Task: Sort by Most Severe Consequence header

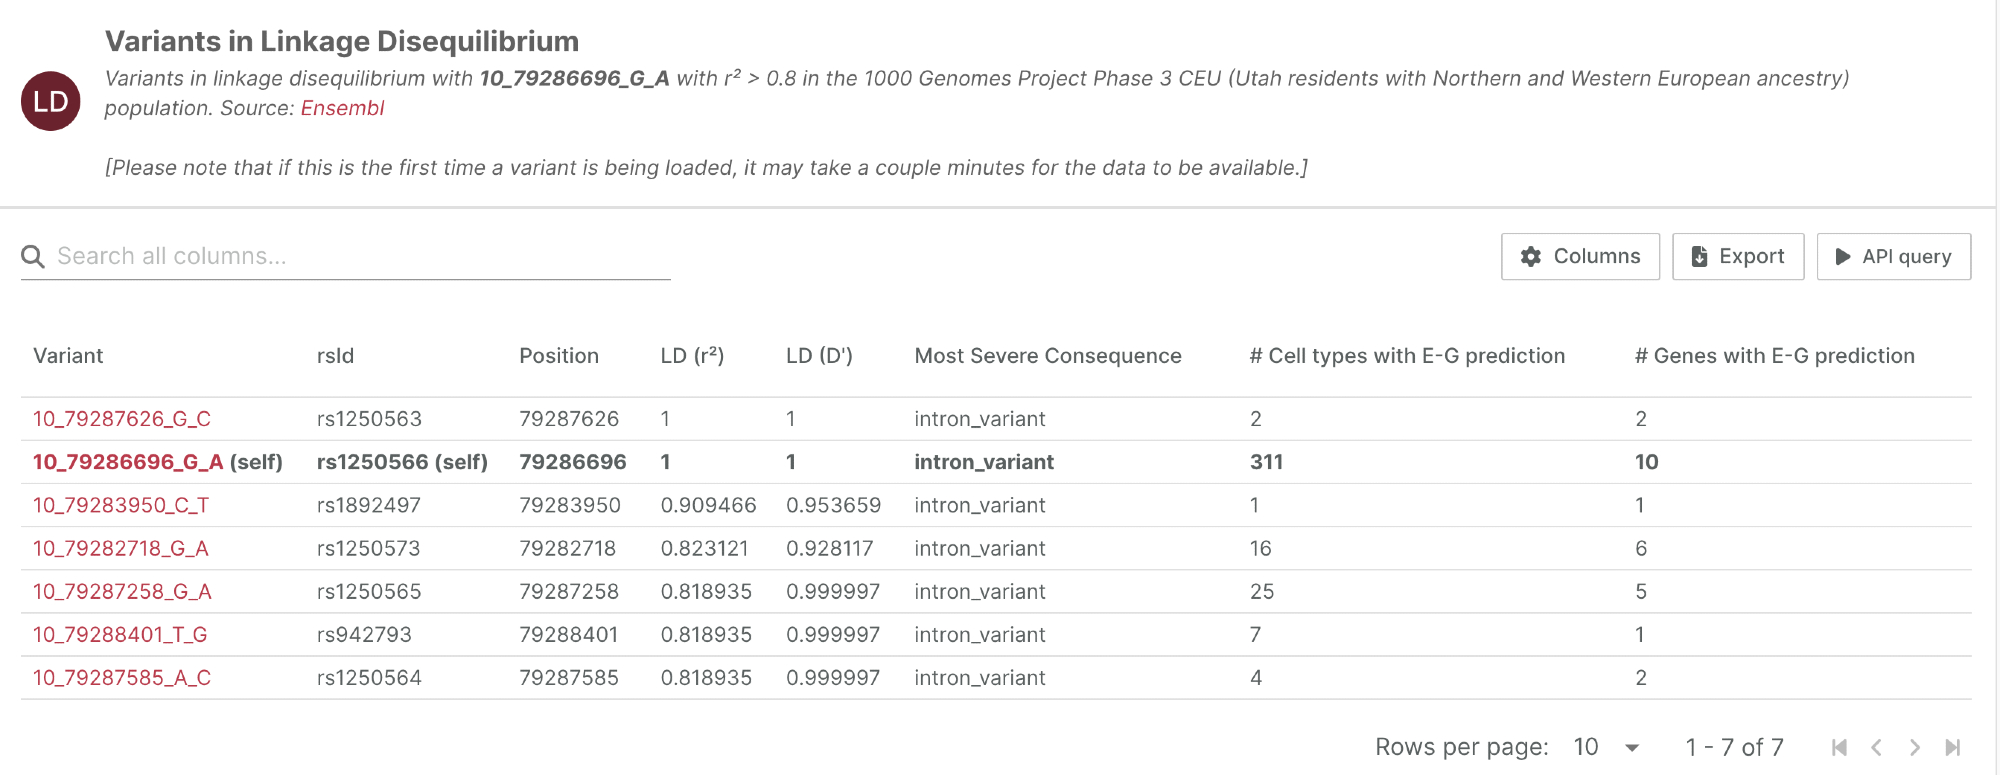Action: tap(1047, 356)
